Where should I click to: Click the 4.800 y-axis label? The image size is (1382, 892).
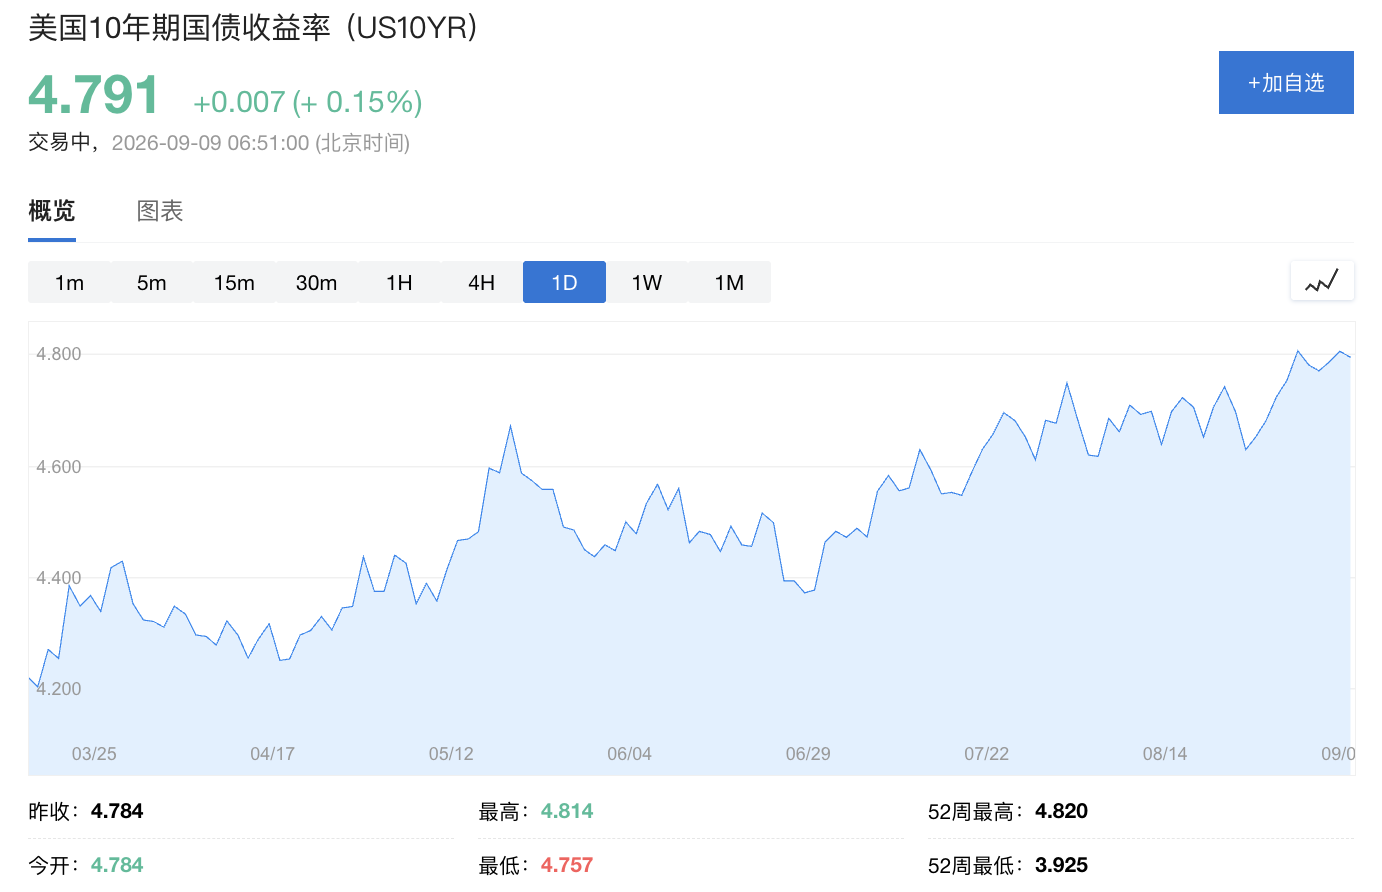[59, 354]
